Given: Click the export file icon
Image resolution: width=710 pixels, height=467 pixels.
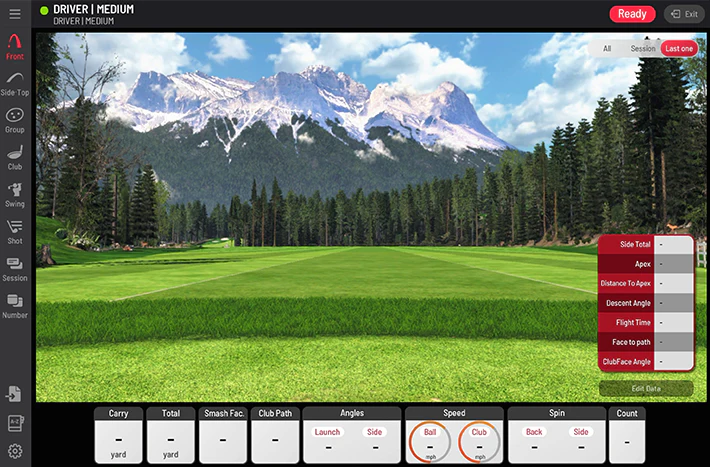Looking at the screenshot, I should tap(15, 394).
